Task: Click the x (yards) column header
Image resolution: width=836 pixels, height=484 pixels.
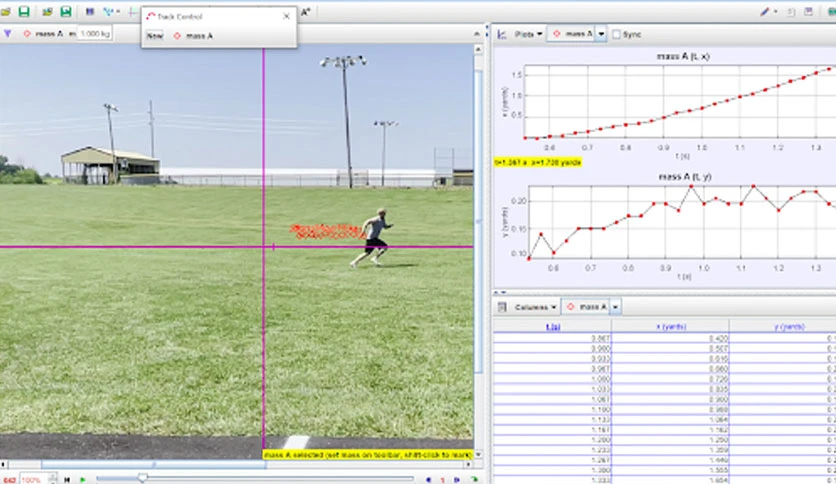Action: [671, 326]
